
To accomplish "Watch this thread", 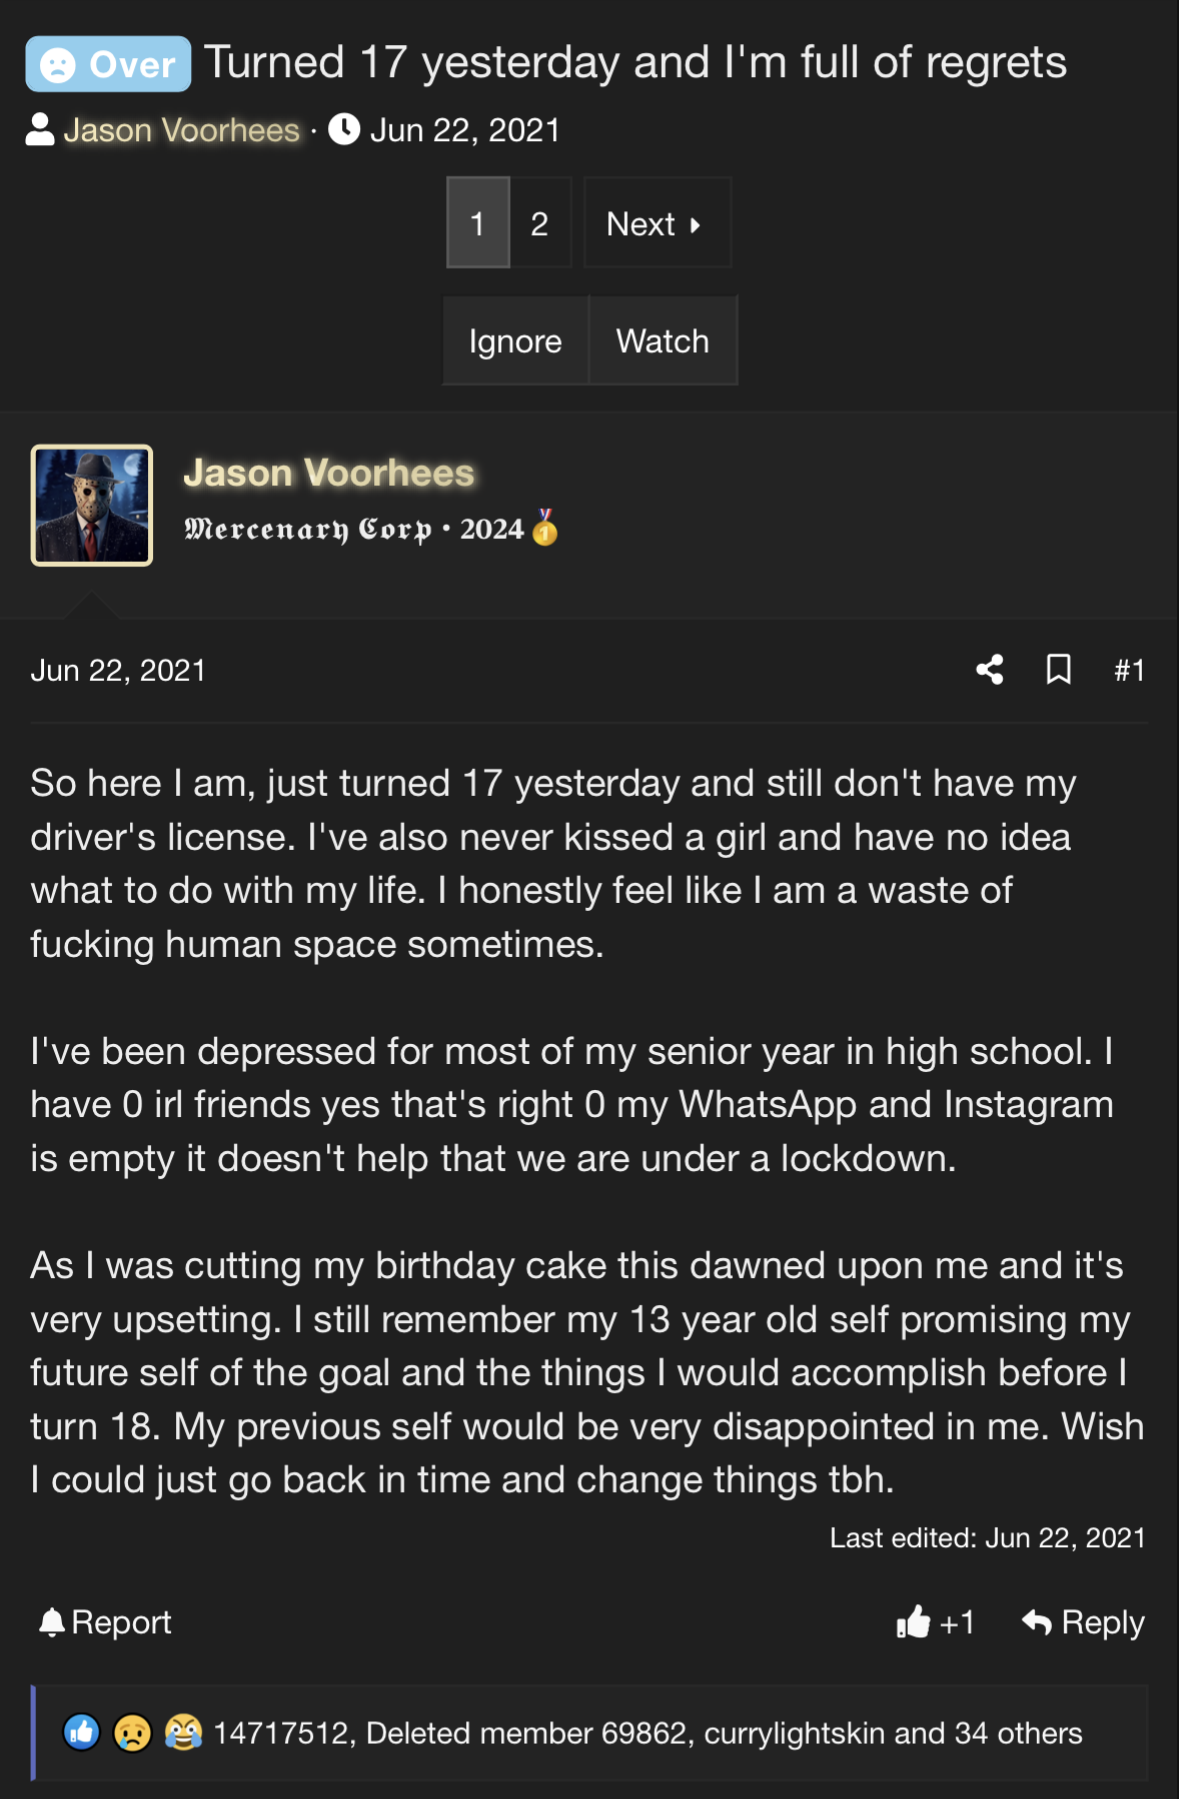I will pos(662,341).
